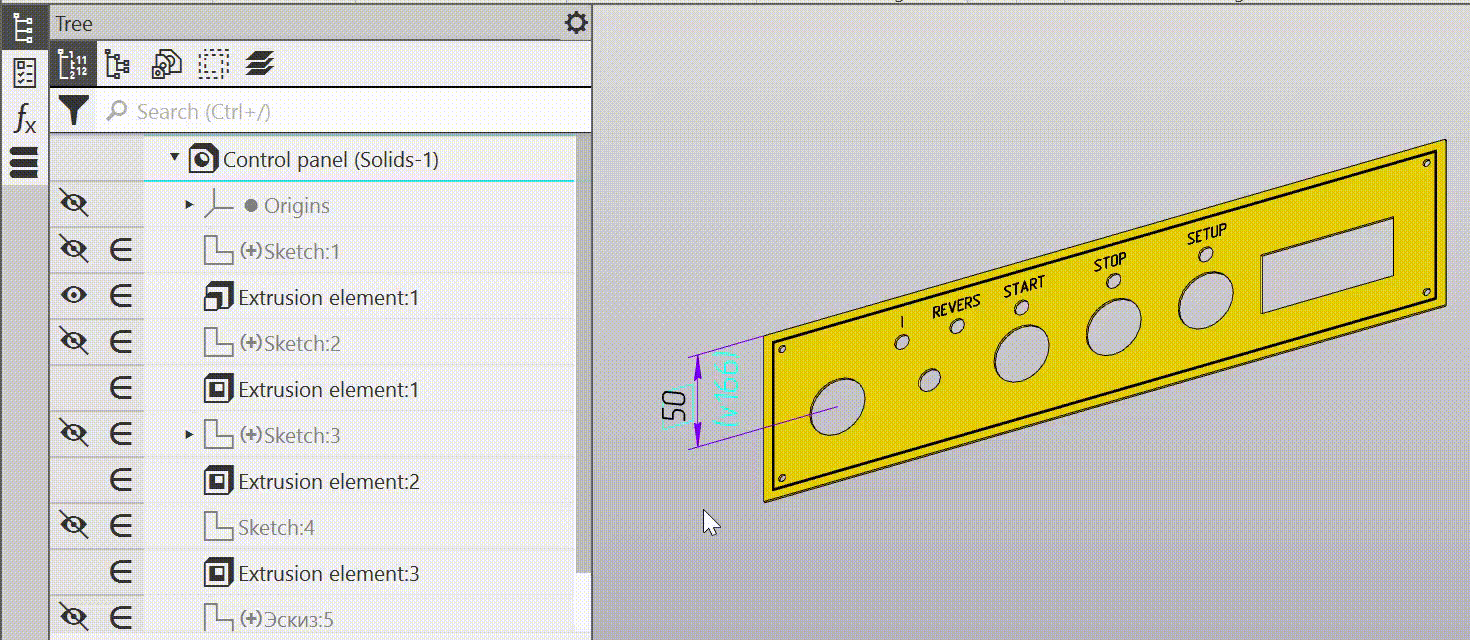This screenshot has height=640, width=1470.
Task: Select the dashed-rectangle icon in Tree toolbar
Action: [x=212, y=65]
